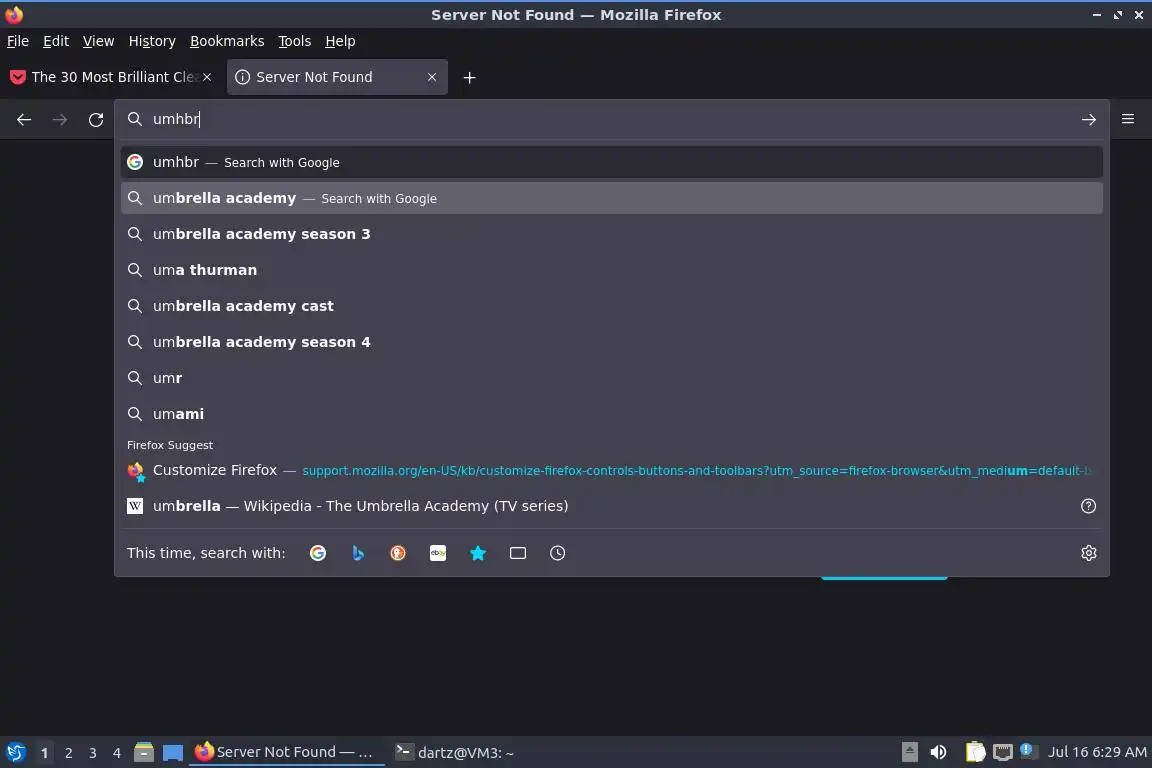Open the History menu

tap(152, 41)
